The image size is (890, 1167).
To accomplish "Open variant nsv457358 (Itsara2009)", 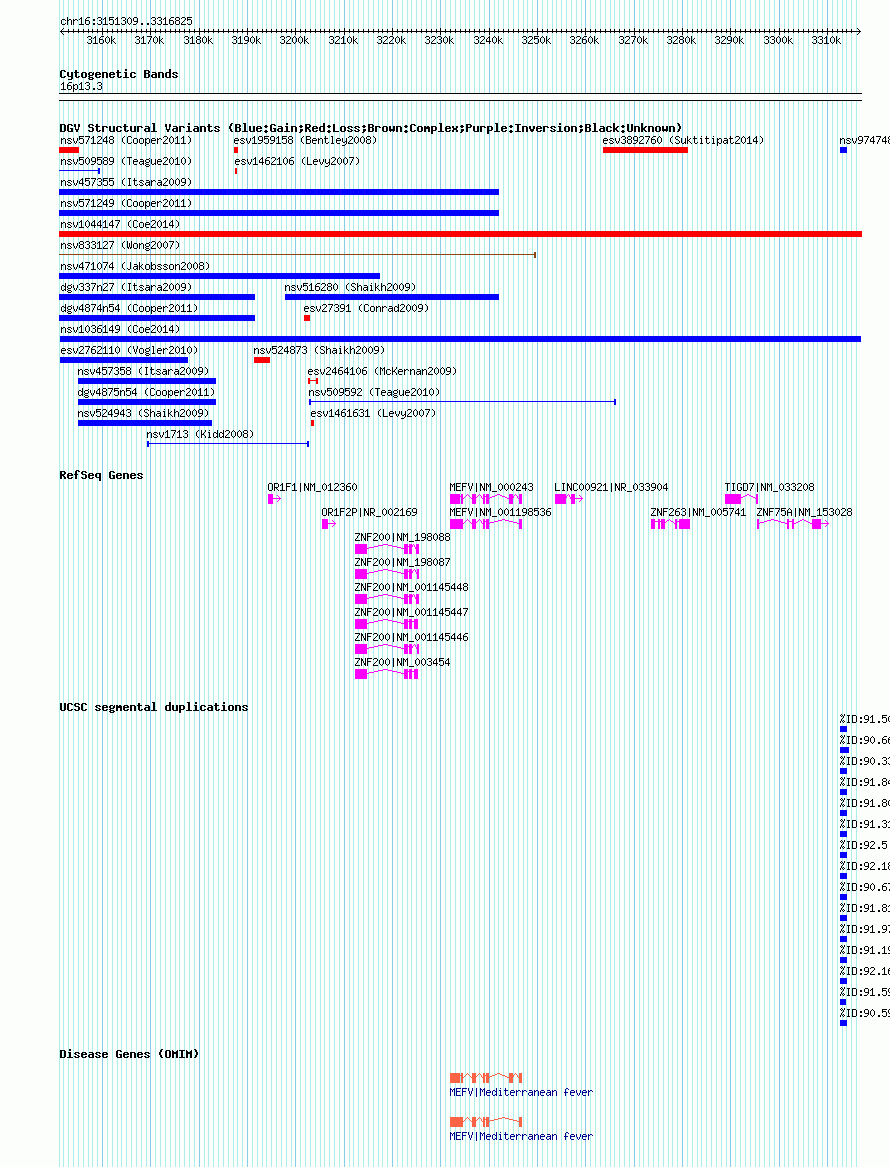I will 143,371.
